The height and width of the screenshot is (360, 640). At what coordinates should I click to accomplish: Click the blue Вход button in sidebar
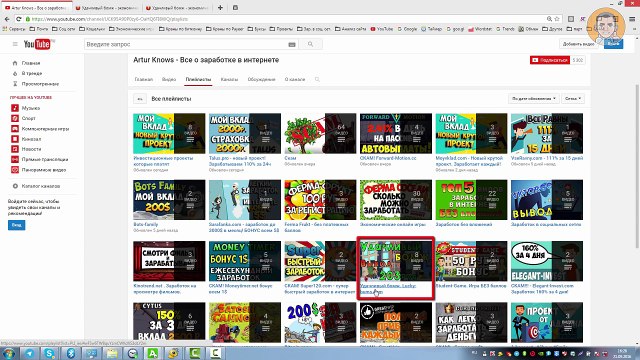(x=16, y=225)
